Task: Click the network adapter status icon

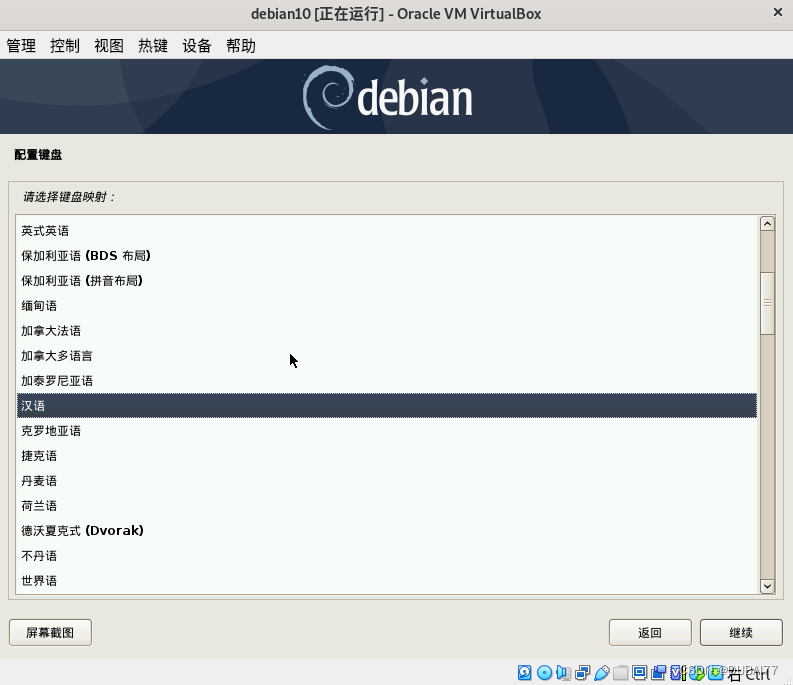Action: 583,672
